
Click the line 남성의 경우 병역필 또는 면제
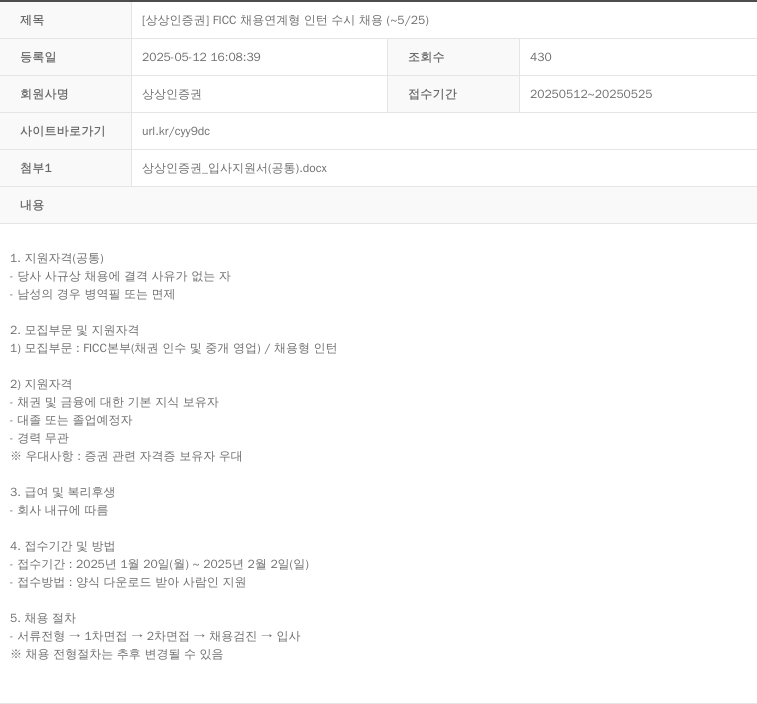coord(92,294)
